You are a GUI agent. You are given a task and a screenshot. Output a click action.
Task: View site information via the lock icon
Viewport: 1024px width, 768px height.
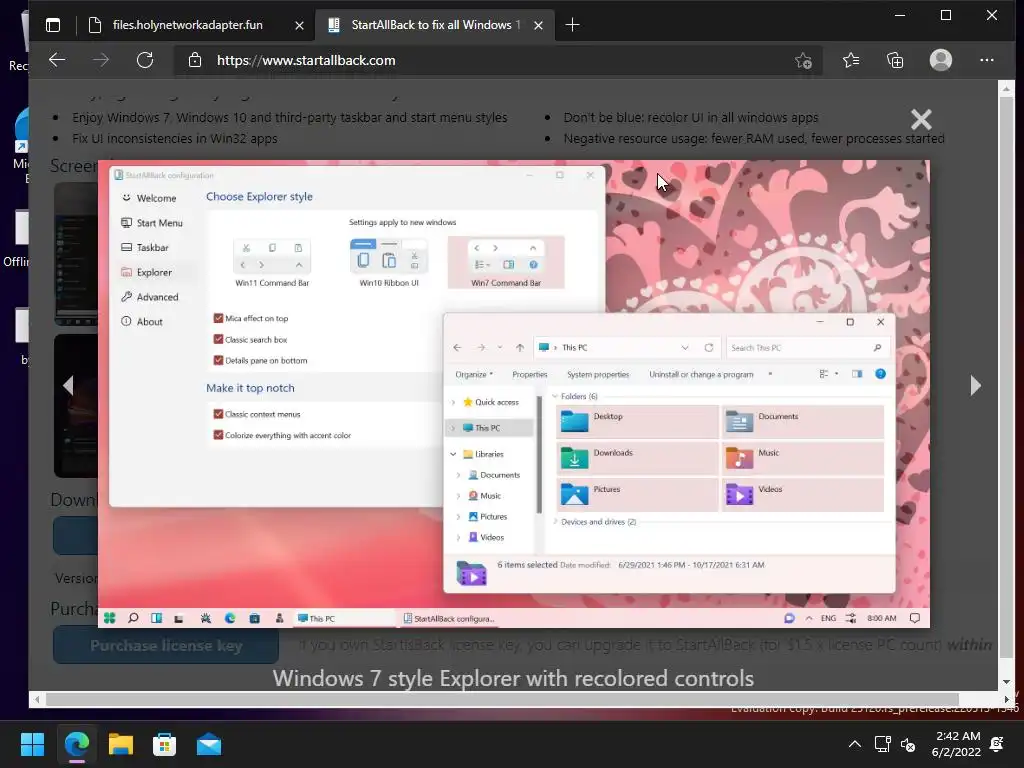[x=195, y=60]
